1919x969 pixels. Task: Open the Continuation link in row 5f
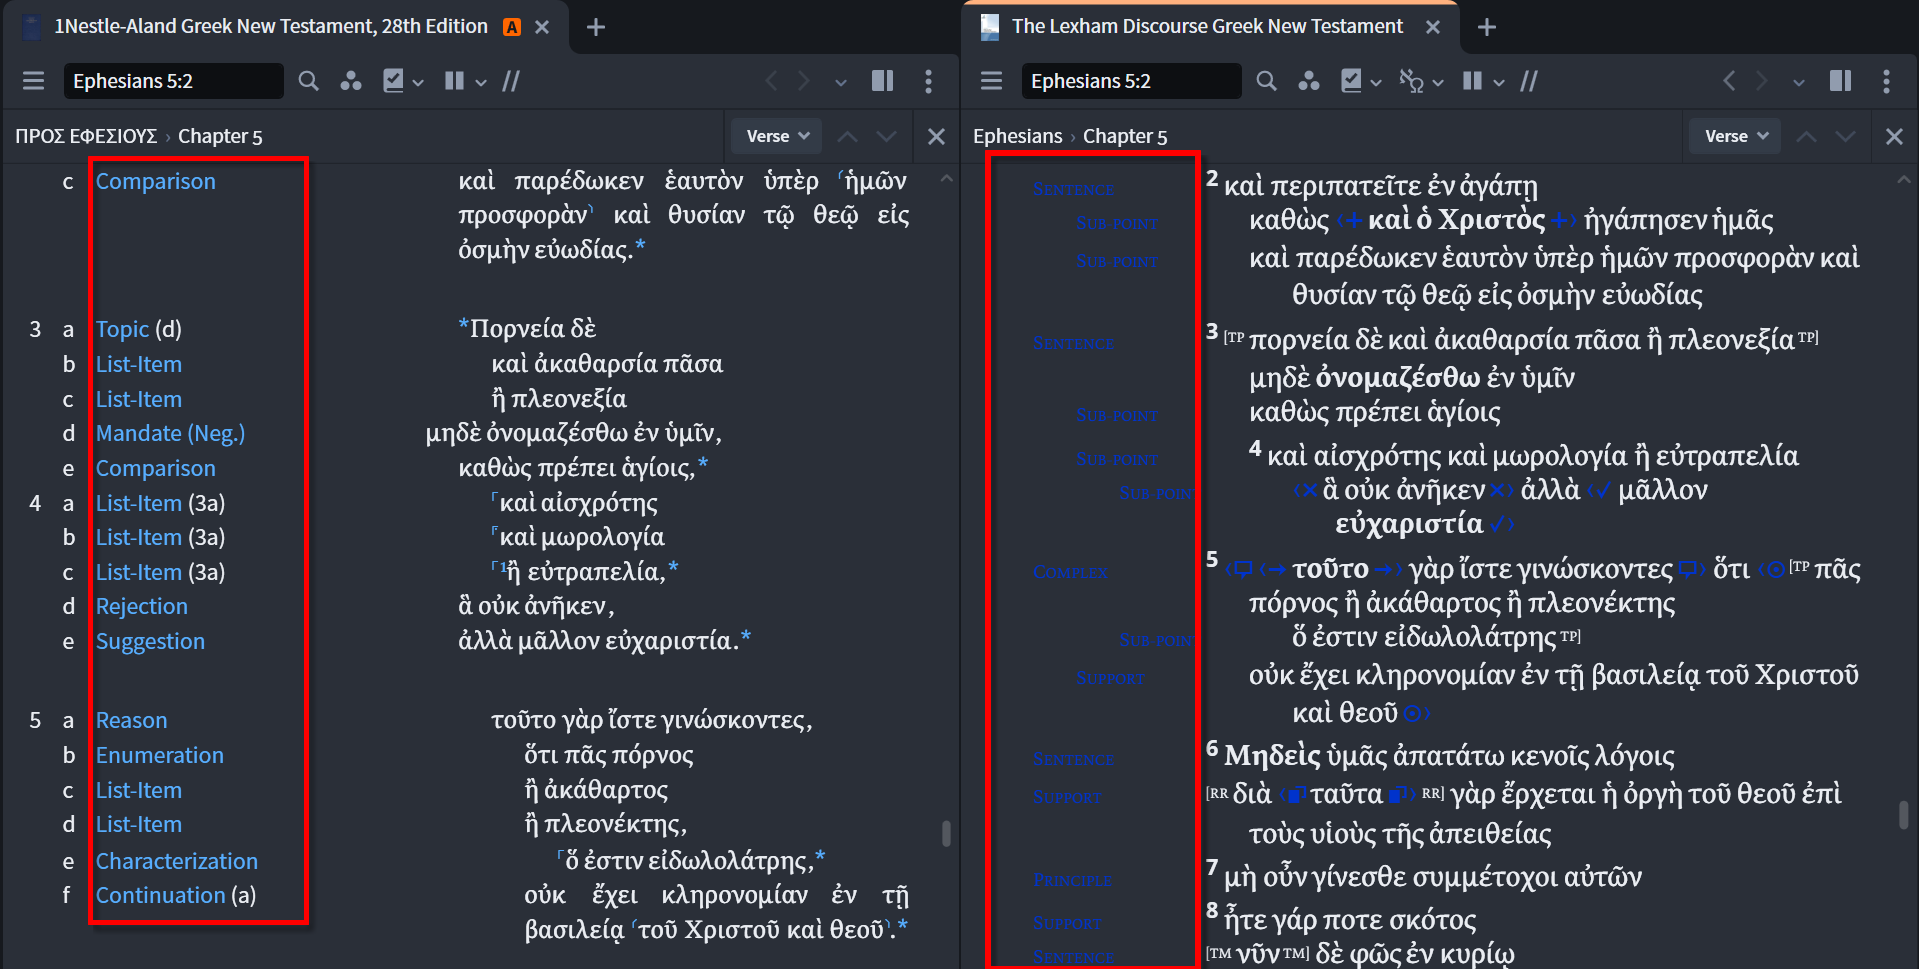pyautogui.click(x=161, y=895)
